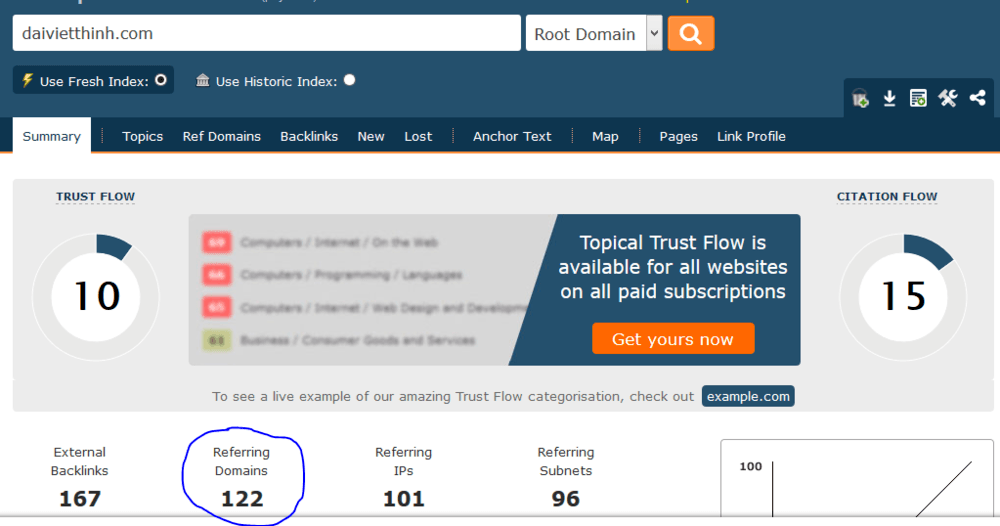This screenshot has height=526, width=1000.
Task: Click the share icon
Action: click(x=977, y=98)
